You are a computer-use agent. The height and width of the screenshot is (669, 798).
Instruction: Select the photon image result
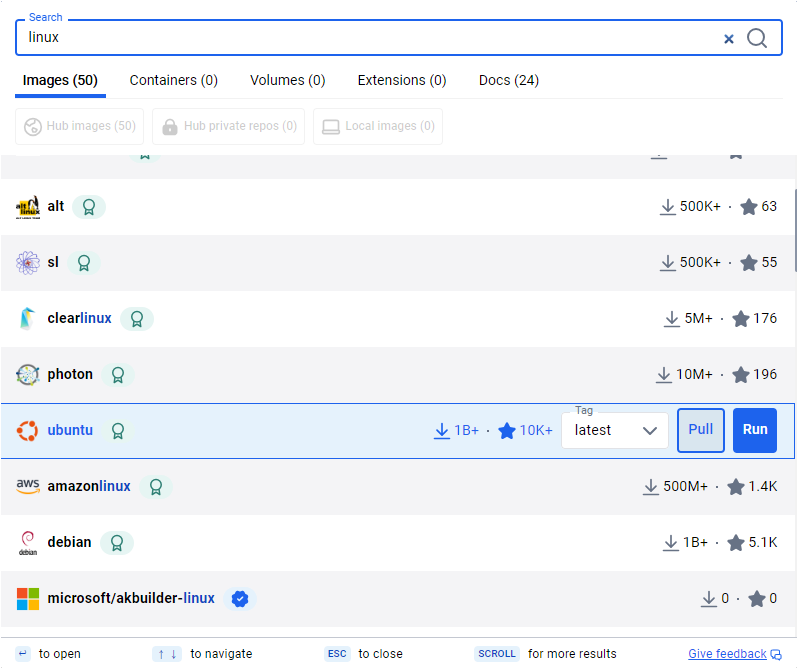[x=397, y=375]
